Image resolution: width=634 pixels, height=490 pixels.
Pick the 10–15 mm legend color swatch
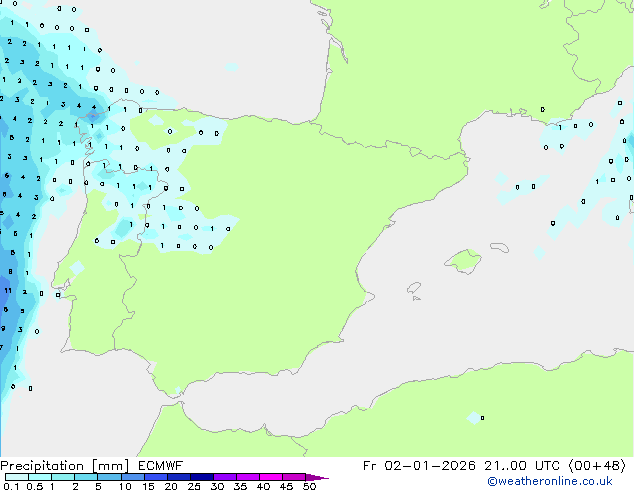(133, 477)
